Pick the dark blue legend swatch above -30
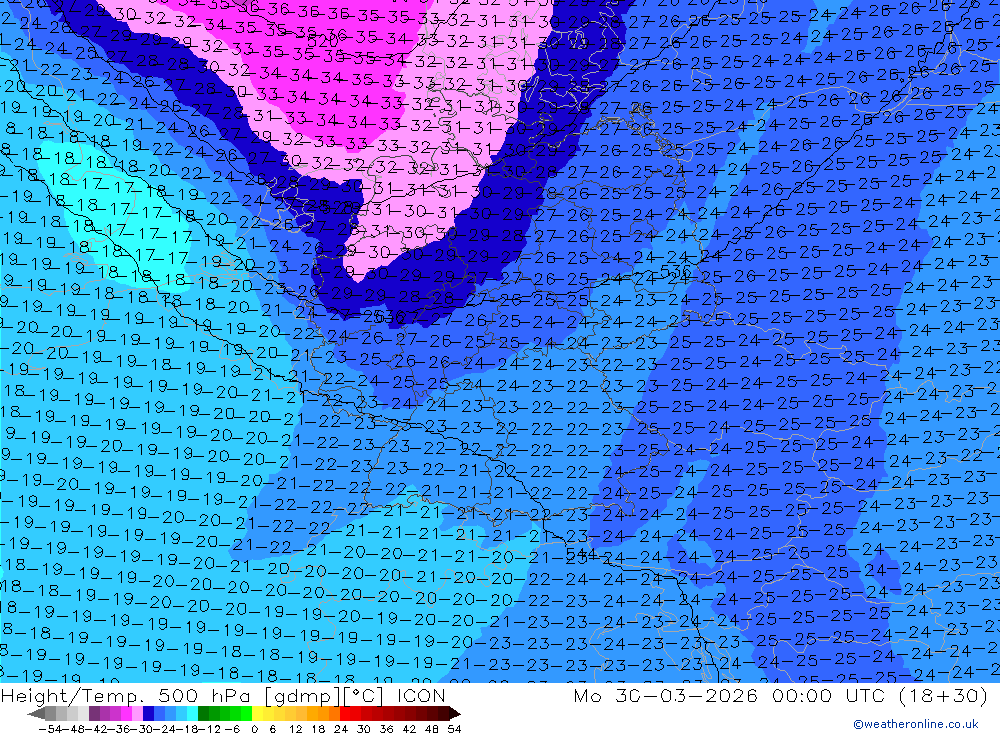Viewport: 1000px width, 733px height. [x=149, y=713]
